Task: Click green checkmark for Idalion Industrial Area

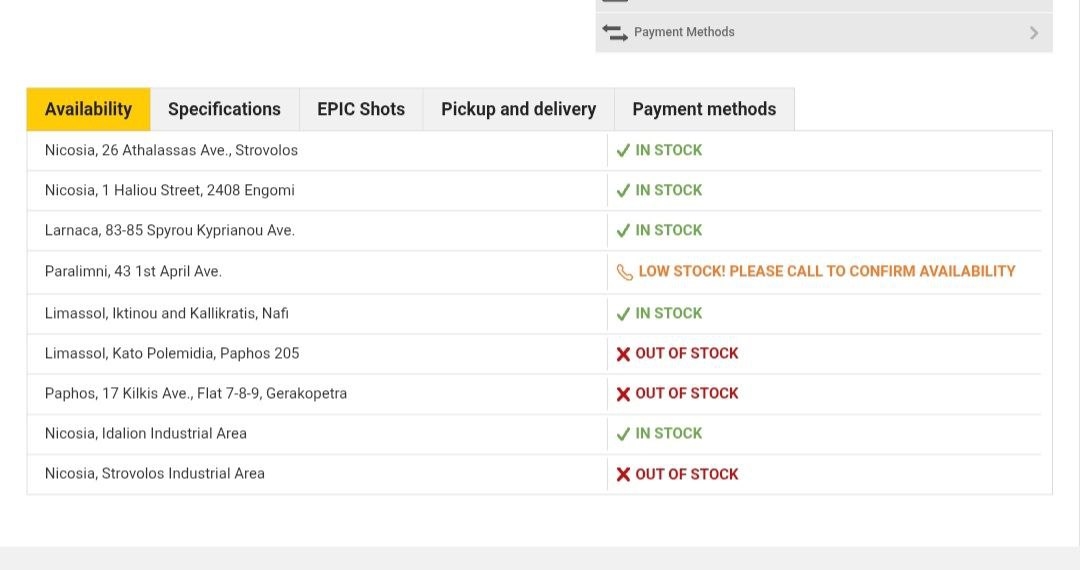Action: coord(623,434)
